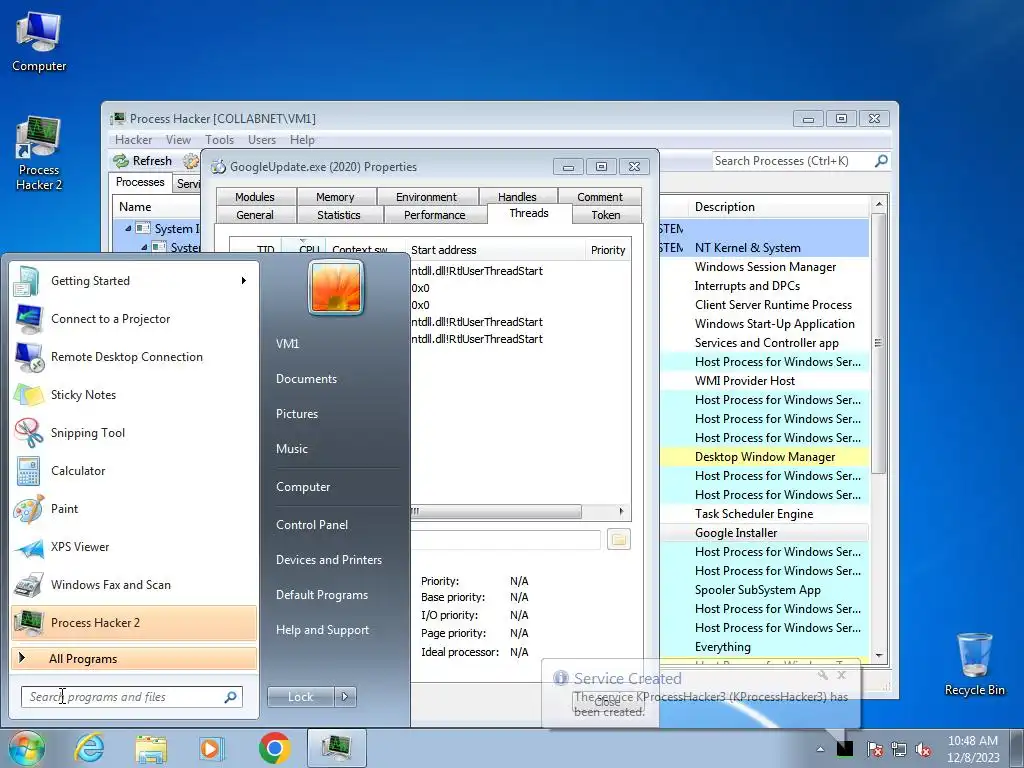
Task: Open the View menu
Action: [x=178, y=140]
